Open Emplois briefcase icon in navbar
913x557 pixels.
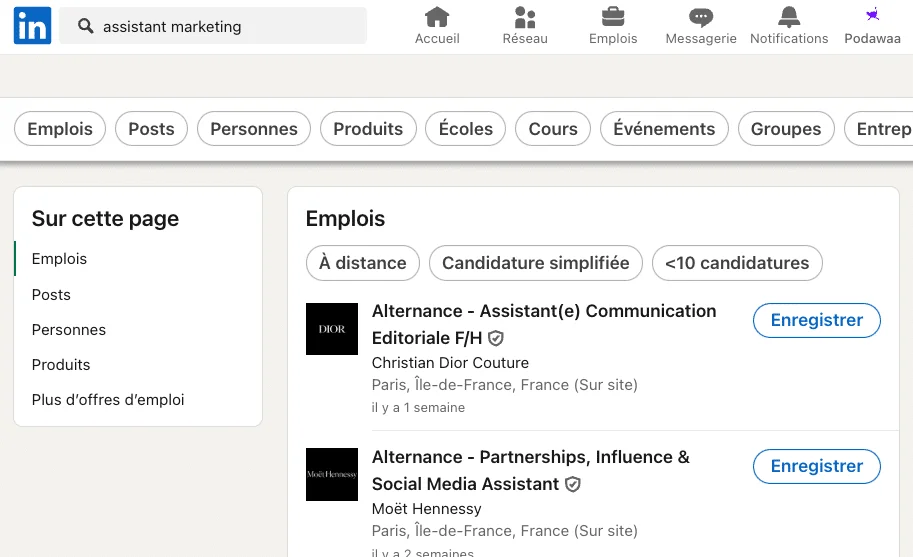613,17
